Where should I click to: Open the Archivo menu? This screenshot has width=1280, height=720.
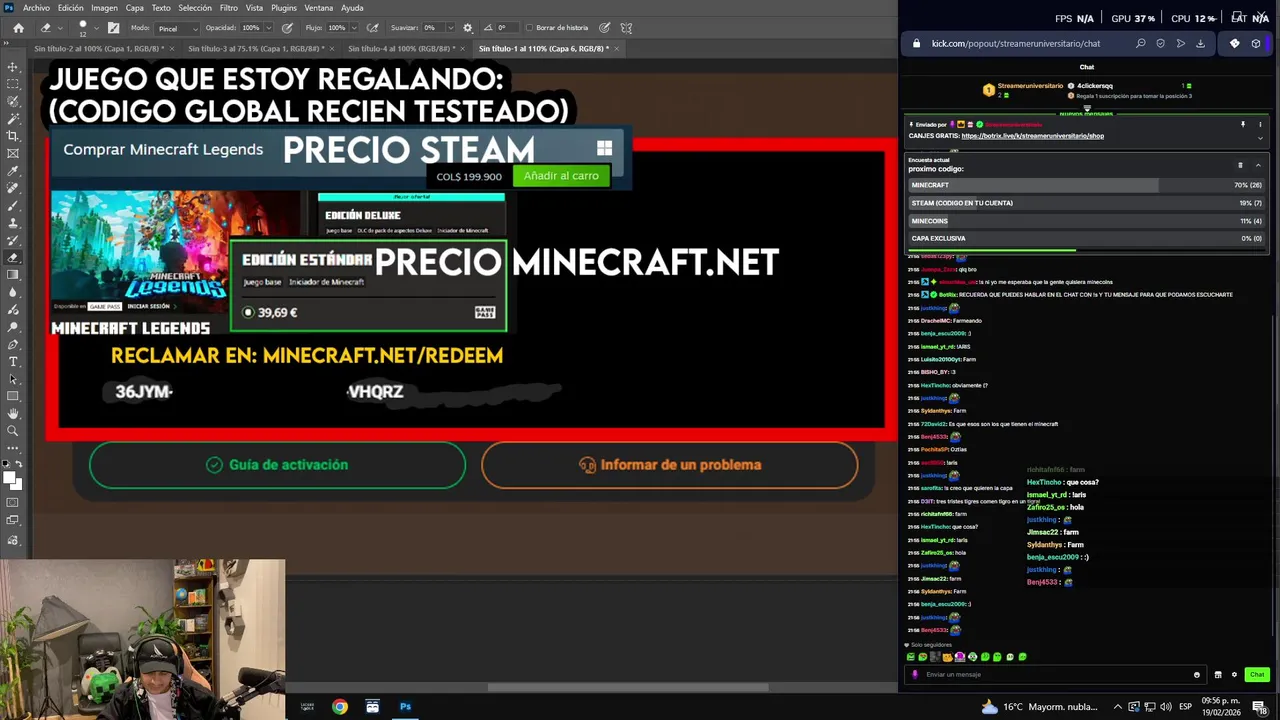pyautogui.click(x=36, y=8)
